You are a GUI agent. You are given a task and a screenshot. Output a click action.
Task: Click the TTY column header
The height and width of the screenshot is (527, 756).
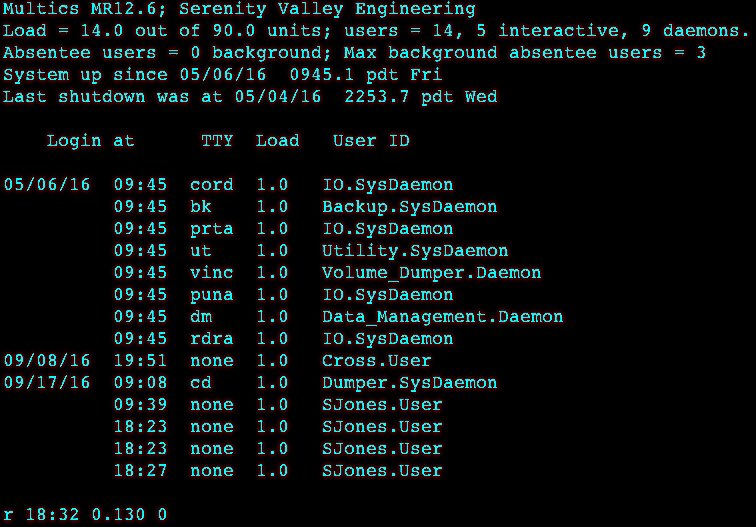217,141
